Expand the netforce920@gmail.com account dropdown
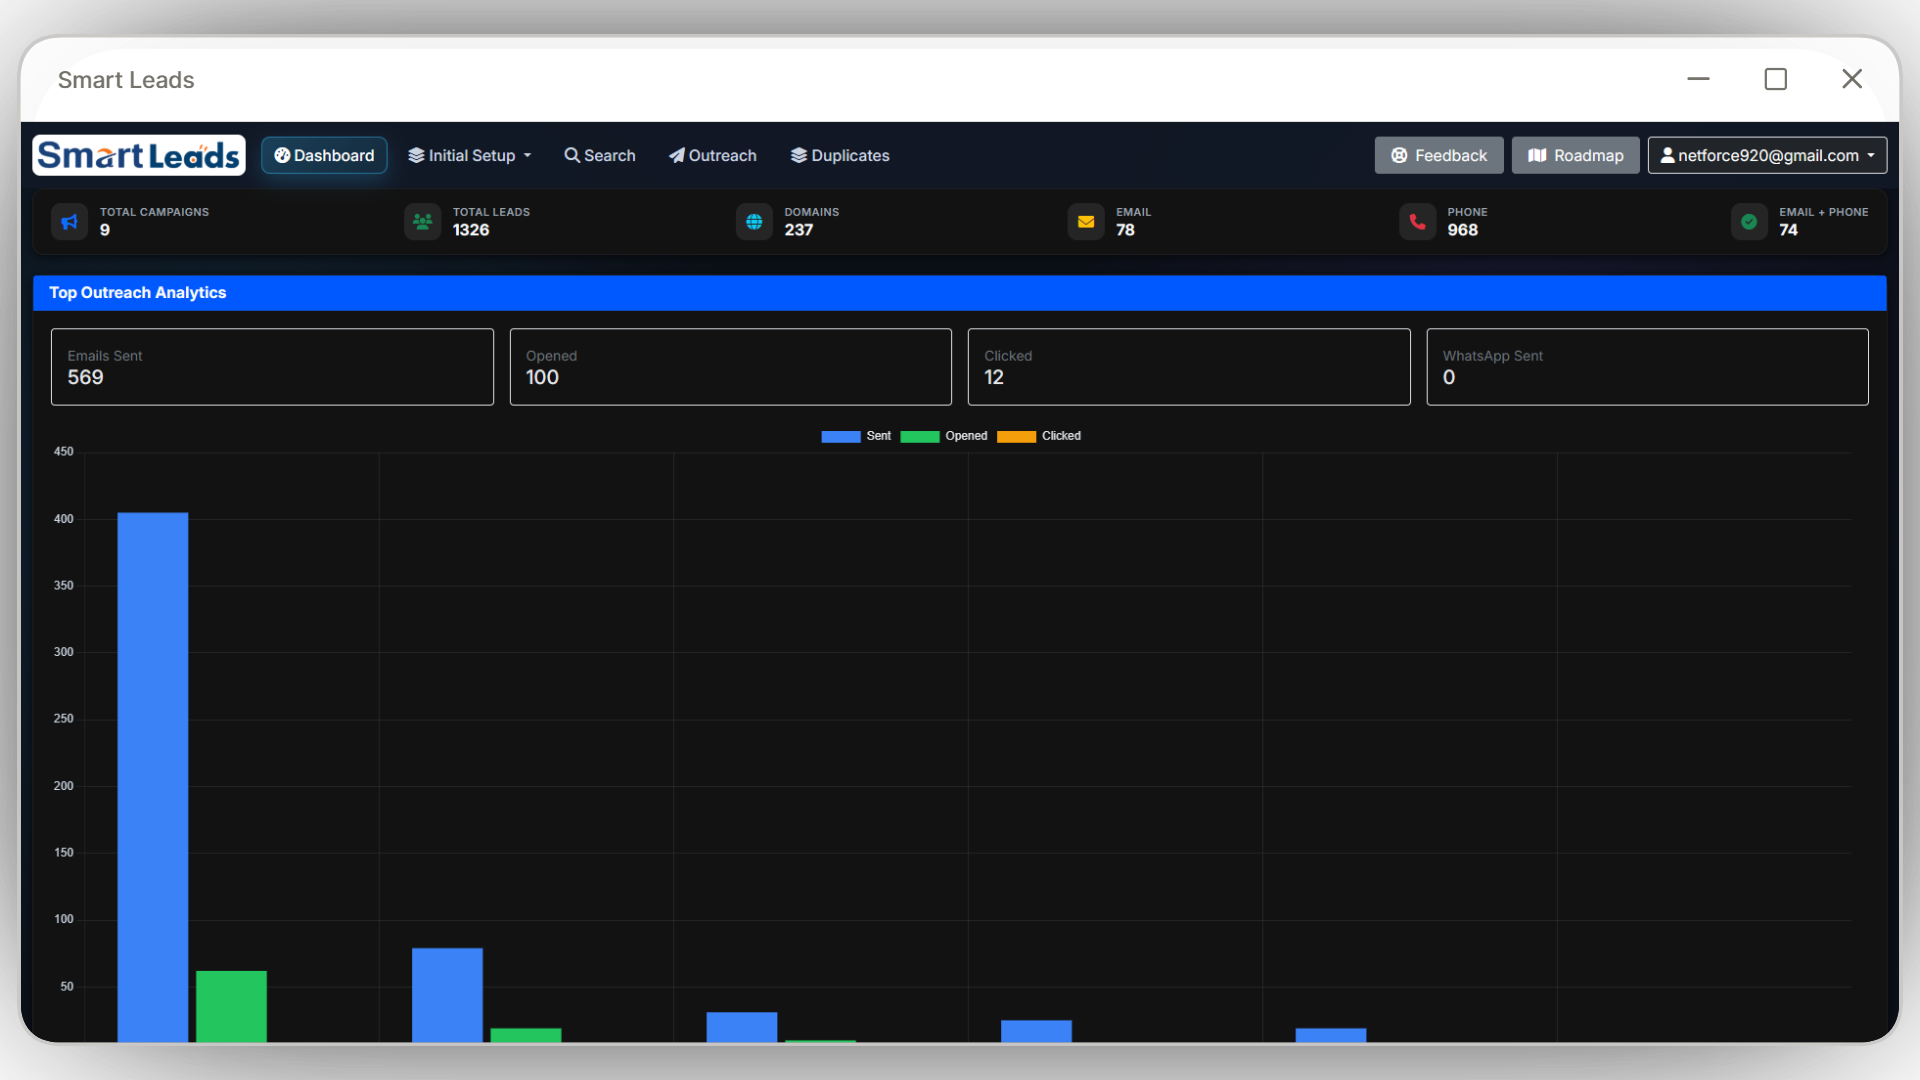The width and height of the screenshot is (1920, 1080). click(1767, 155)
